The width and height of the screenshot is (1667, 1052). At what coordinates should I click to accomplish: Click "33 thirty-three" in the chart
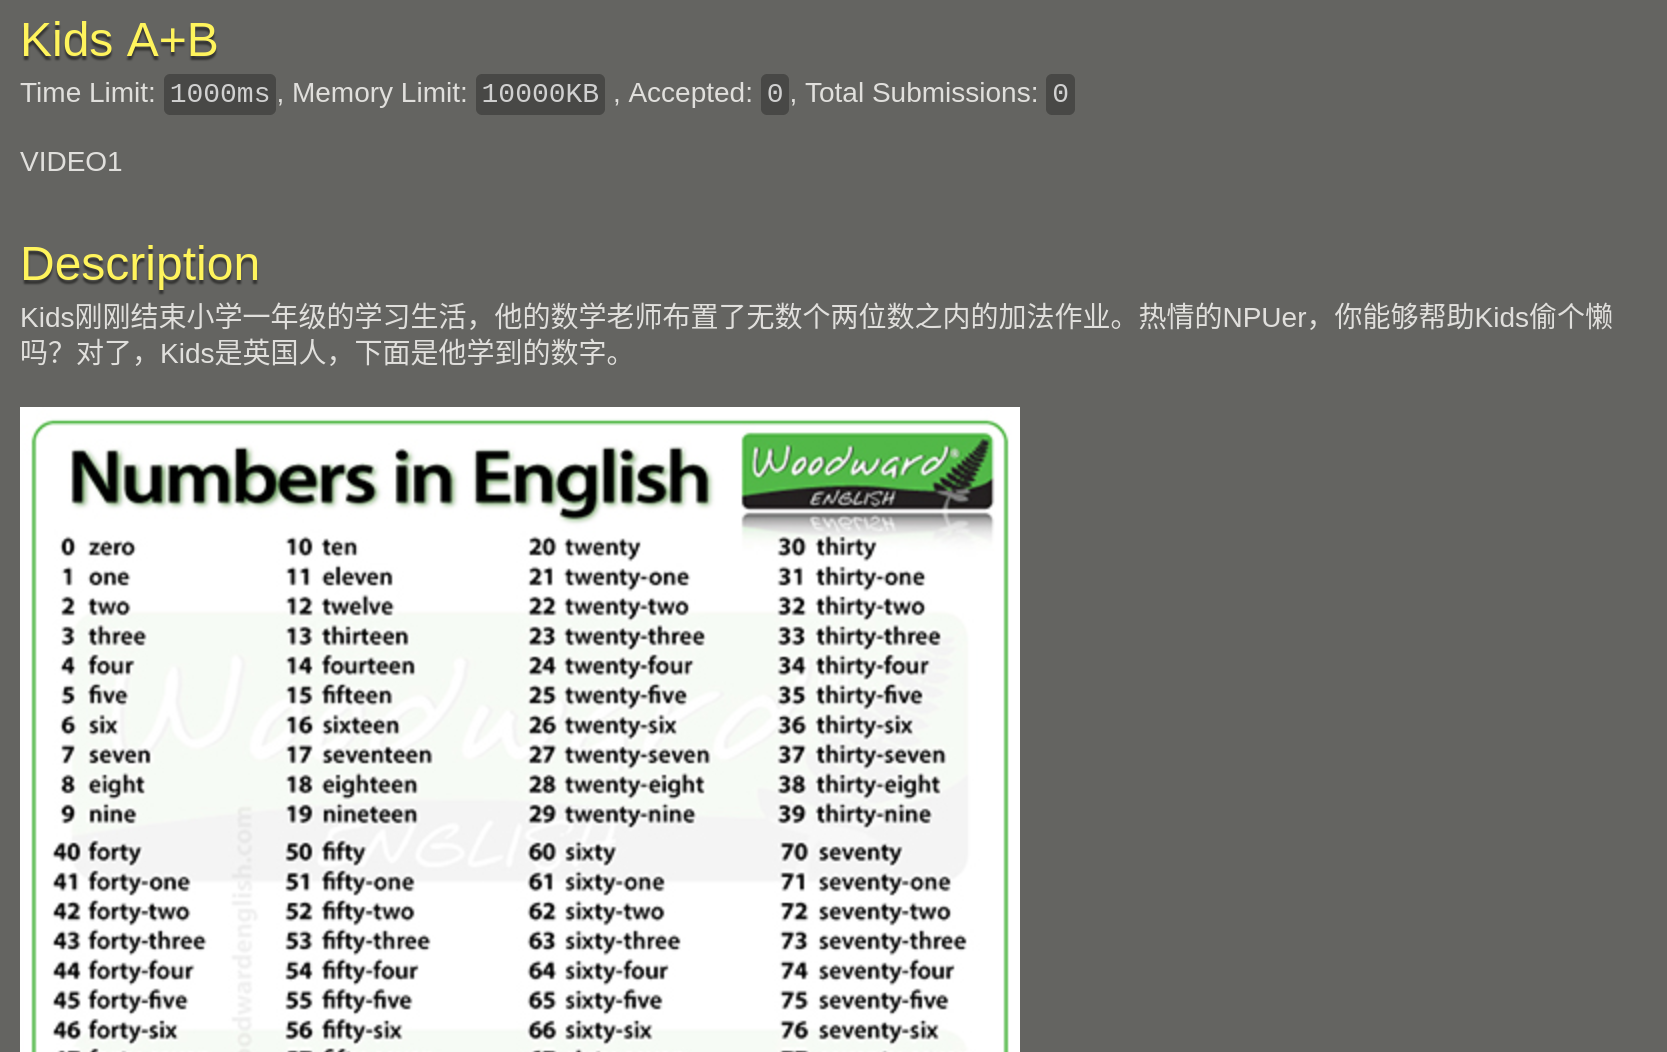(859, 636)
